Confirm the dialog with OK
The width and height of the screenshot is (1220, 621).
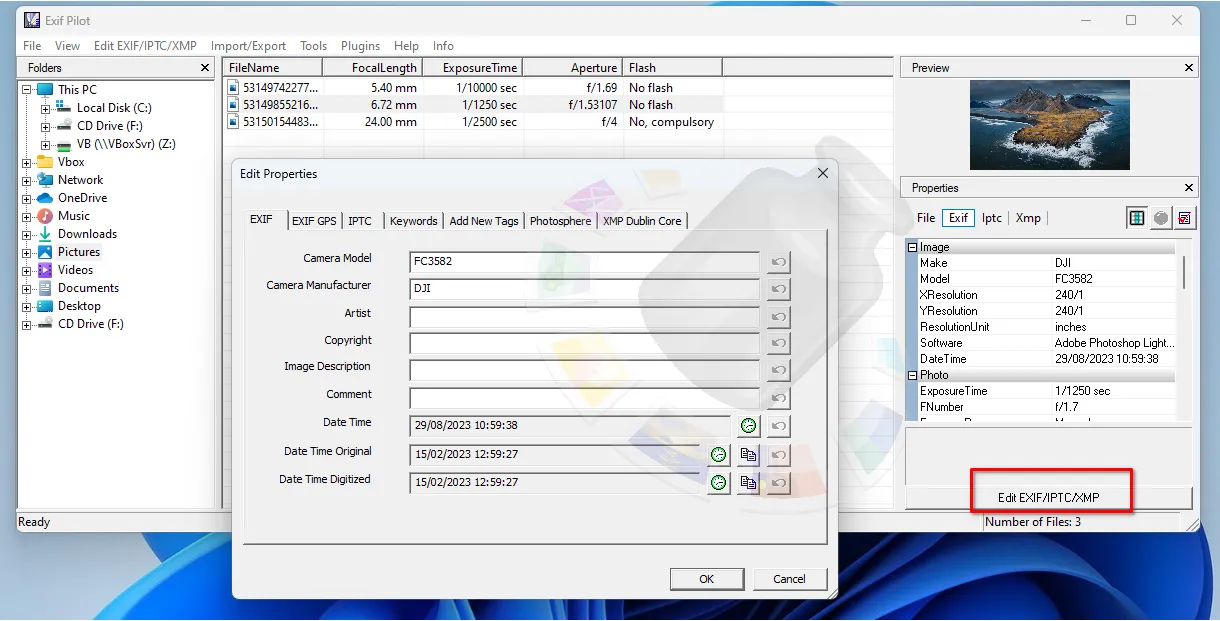coord(707,579)
